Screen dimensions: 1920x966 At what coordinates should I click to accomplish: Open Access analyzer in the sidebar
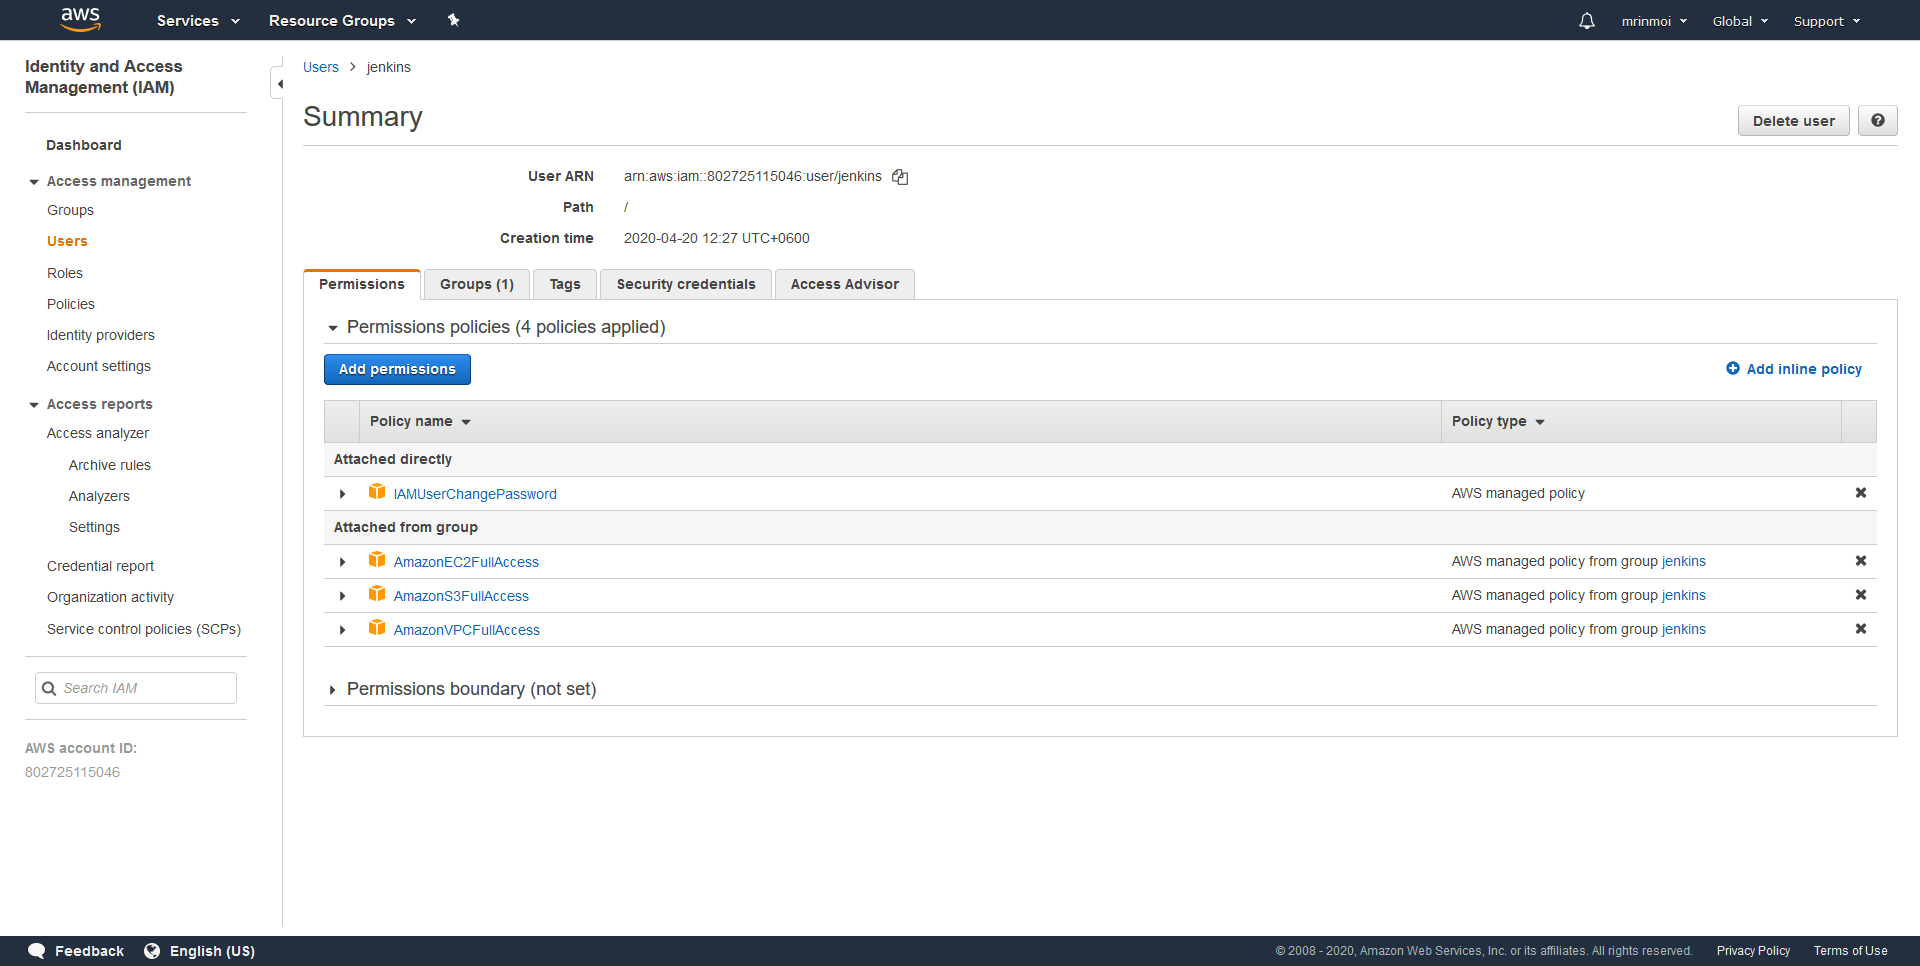coord(98,433)
